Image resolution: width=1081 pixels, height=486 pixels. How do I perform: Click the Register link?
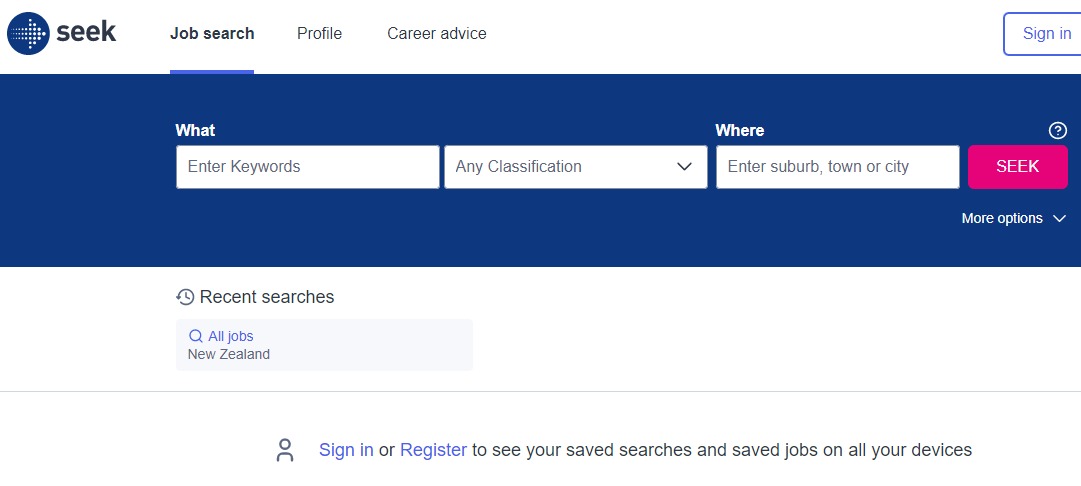(433, 450)
